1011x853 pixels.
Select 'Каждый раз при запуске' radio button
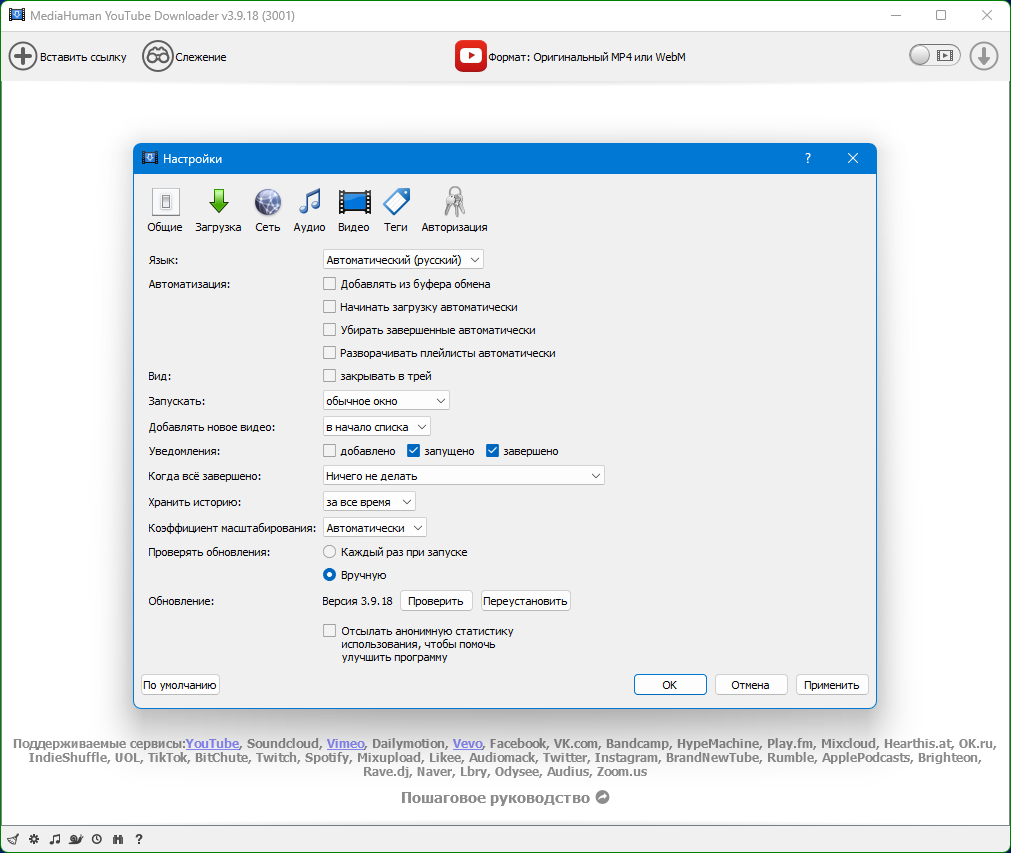(330, 552)
